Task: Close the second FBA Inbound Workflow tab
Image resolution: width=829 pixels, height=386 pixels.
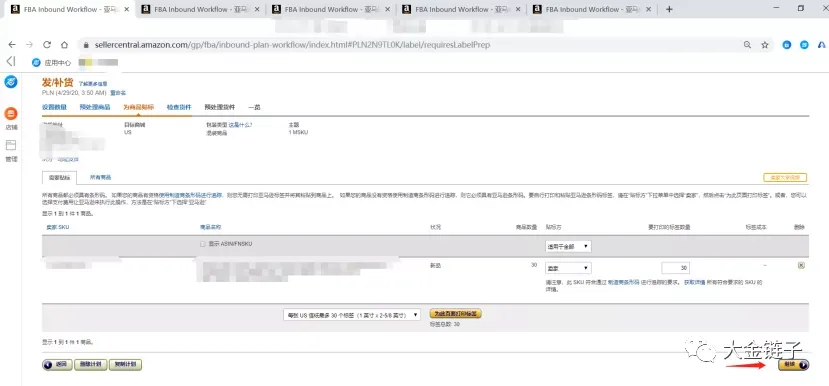Action: point(257,9)
